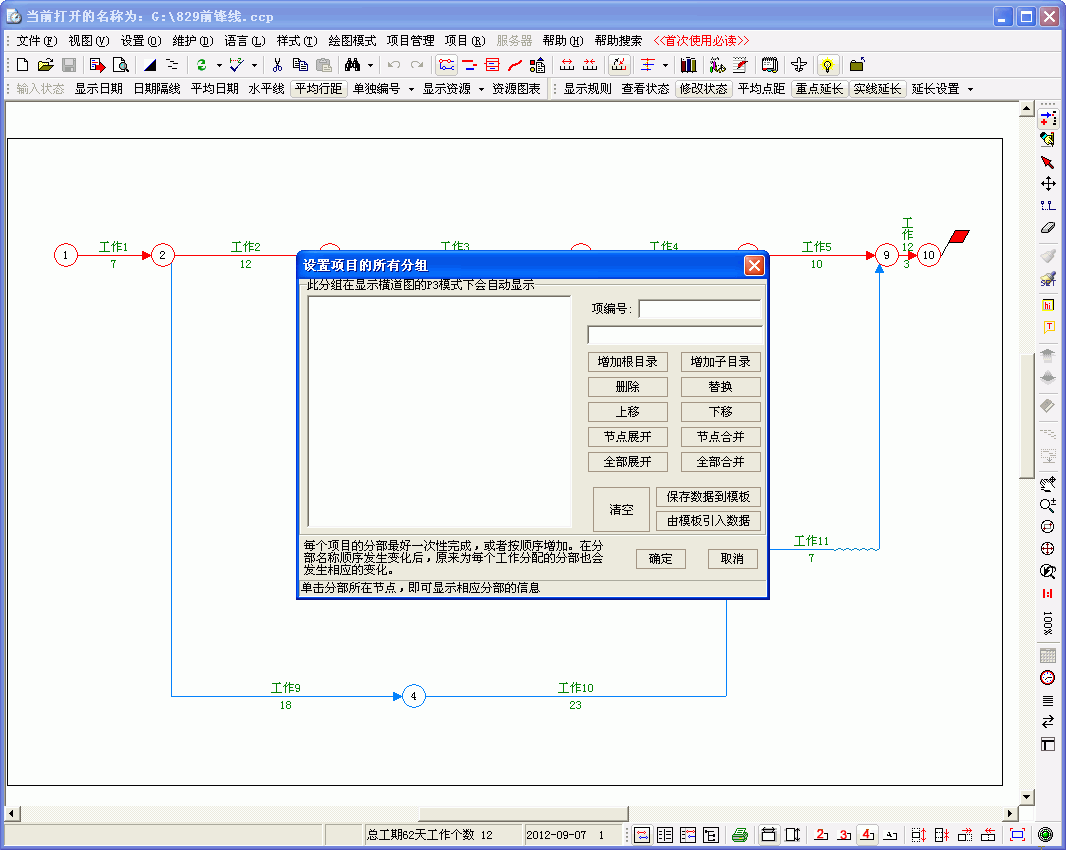Screen dimensions: 1066x850
Task: Click the tree structure view status icon
Action: coord(711,835)
